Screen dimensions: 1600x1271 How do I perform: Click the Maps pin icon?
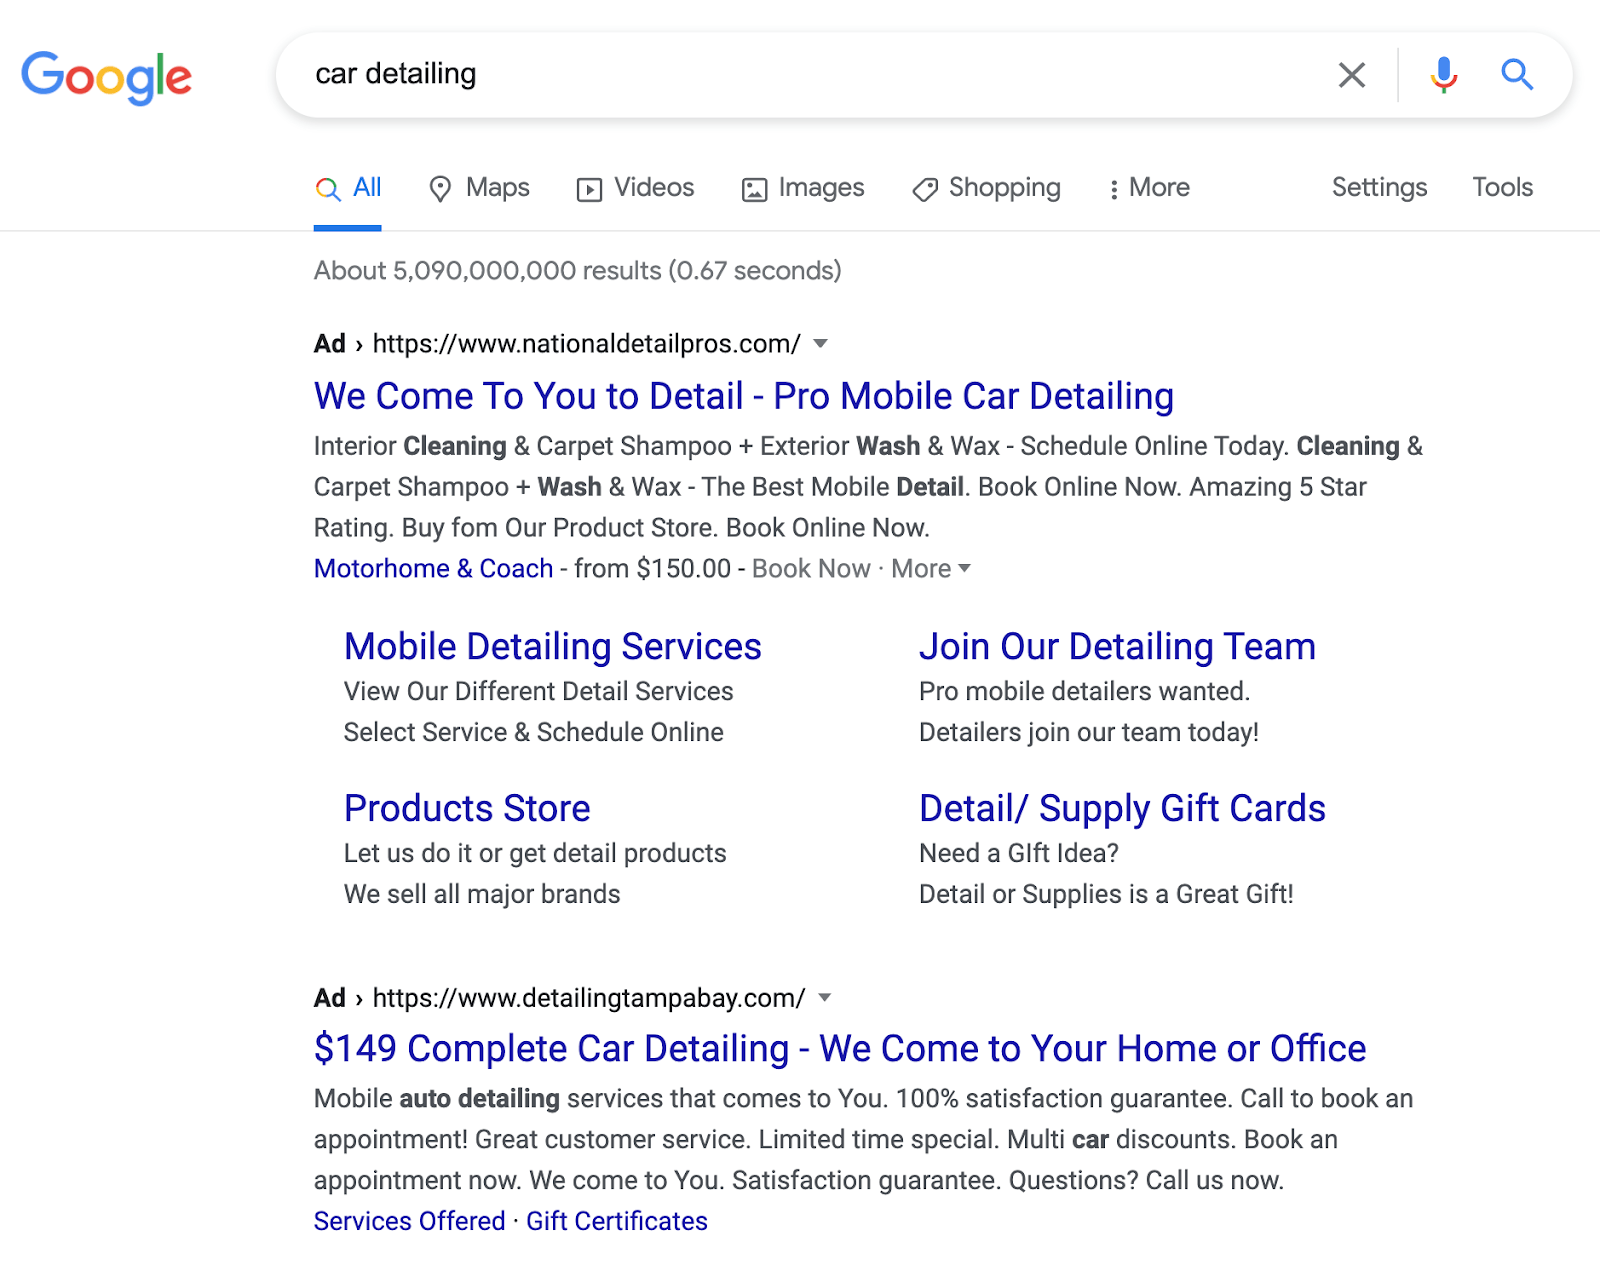click(440, 189)
